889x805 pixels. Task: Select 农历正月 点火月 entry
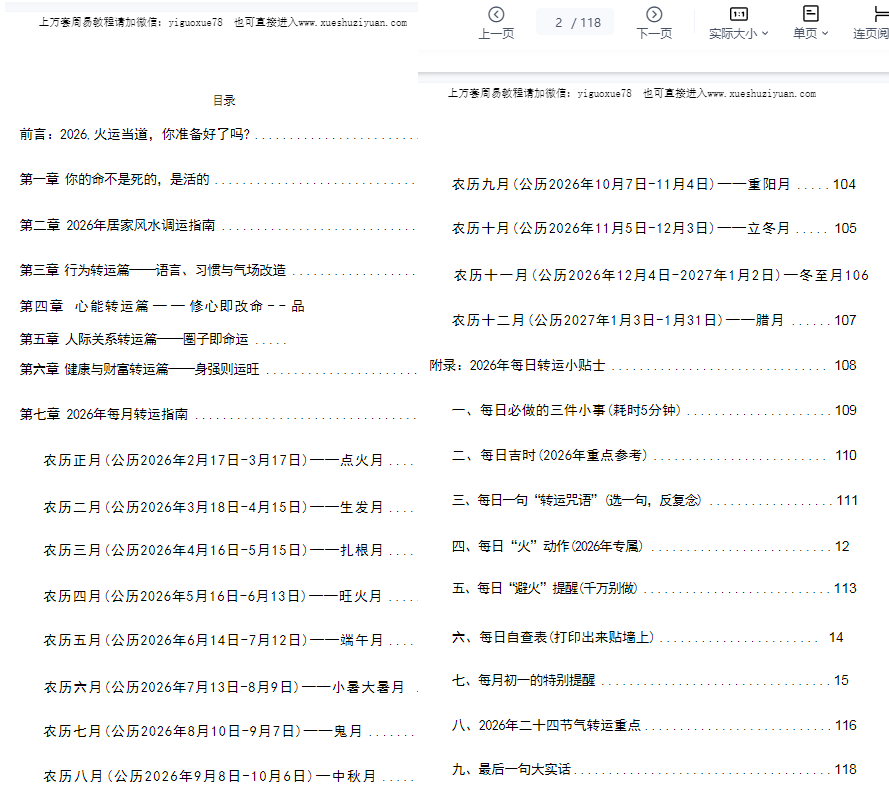click(x=229, y=460)
